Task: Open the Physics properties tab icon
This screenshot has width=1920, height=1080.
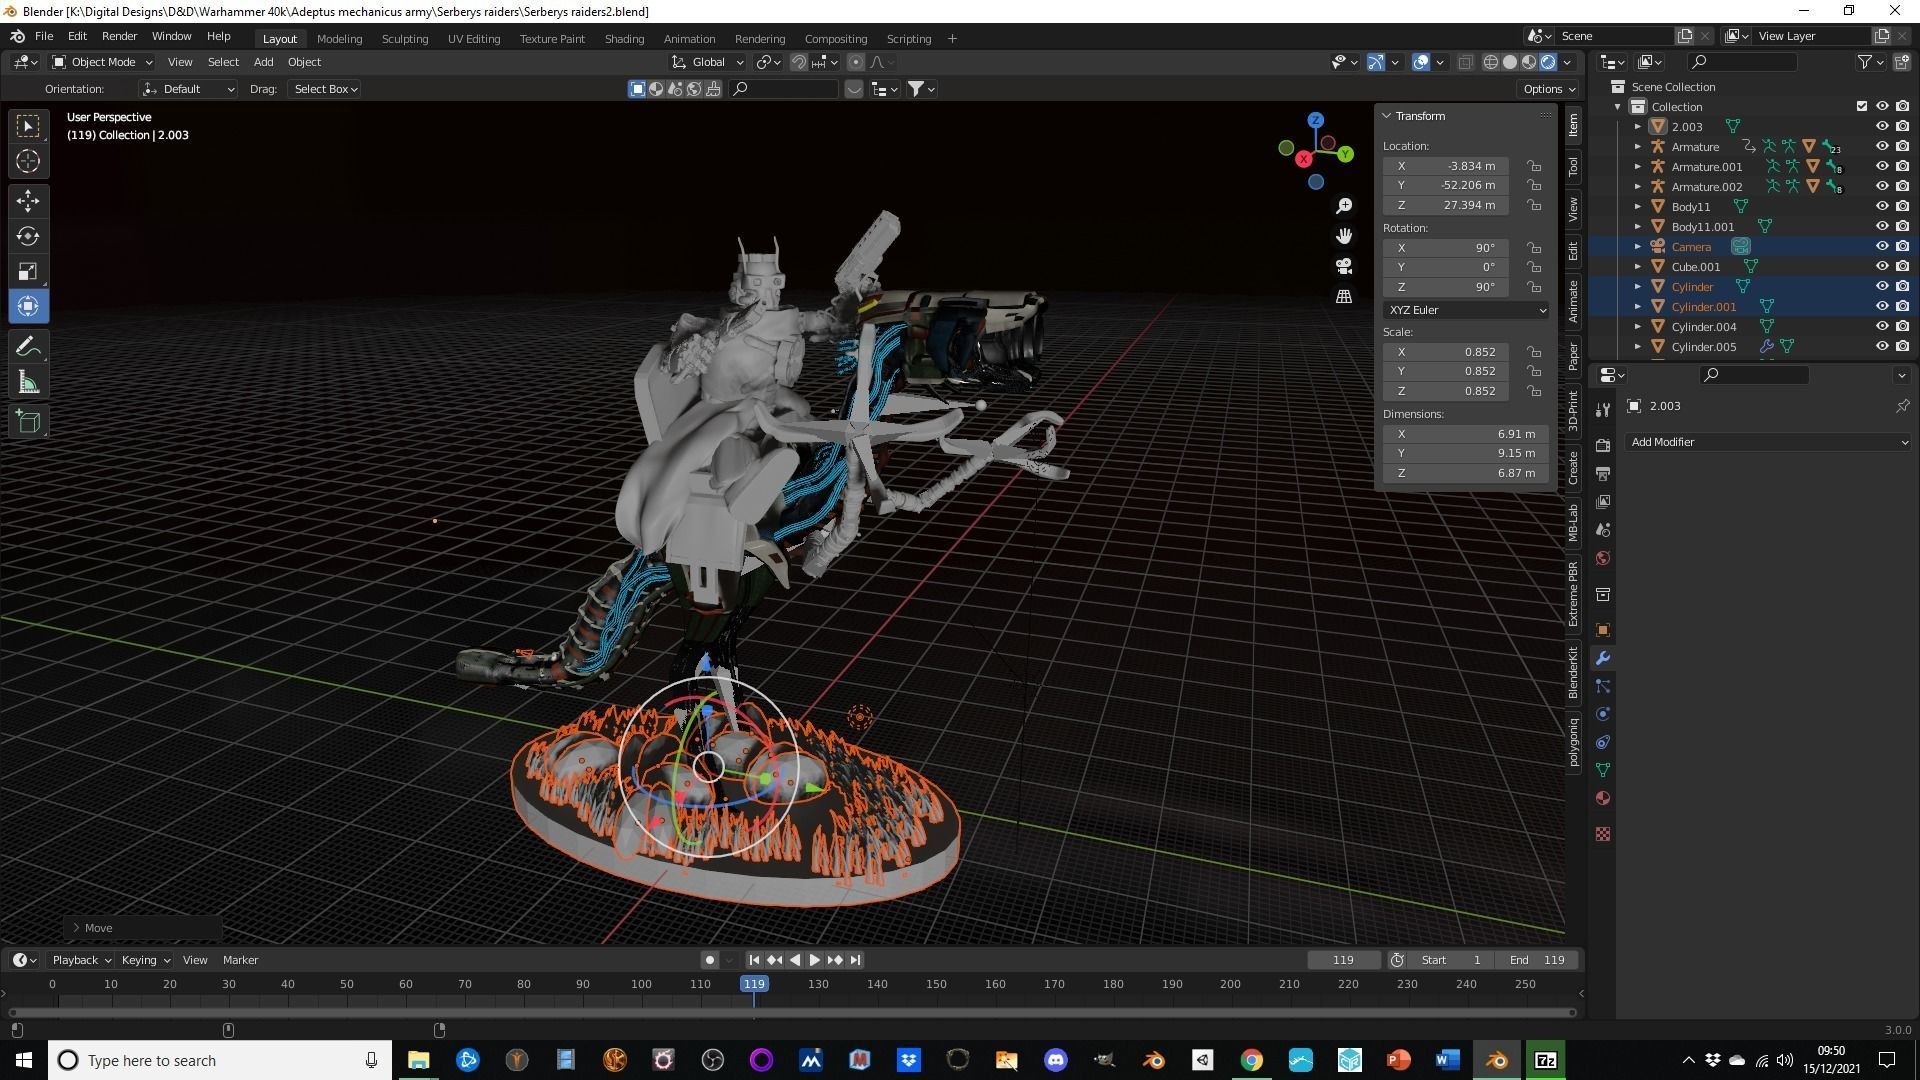Action: click(1603, 714)
